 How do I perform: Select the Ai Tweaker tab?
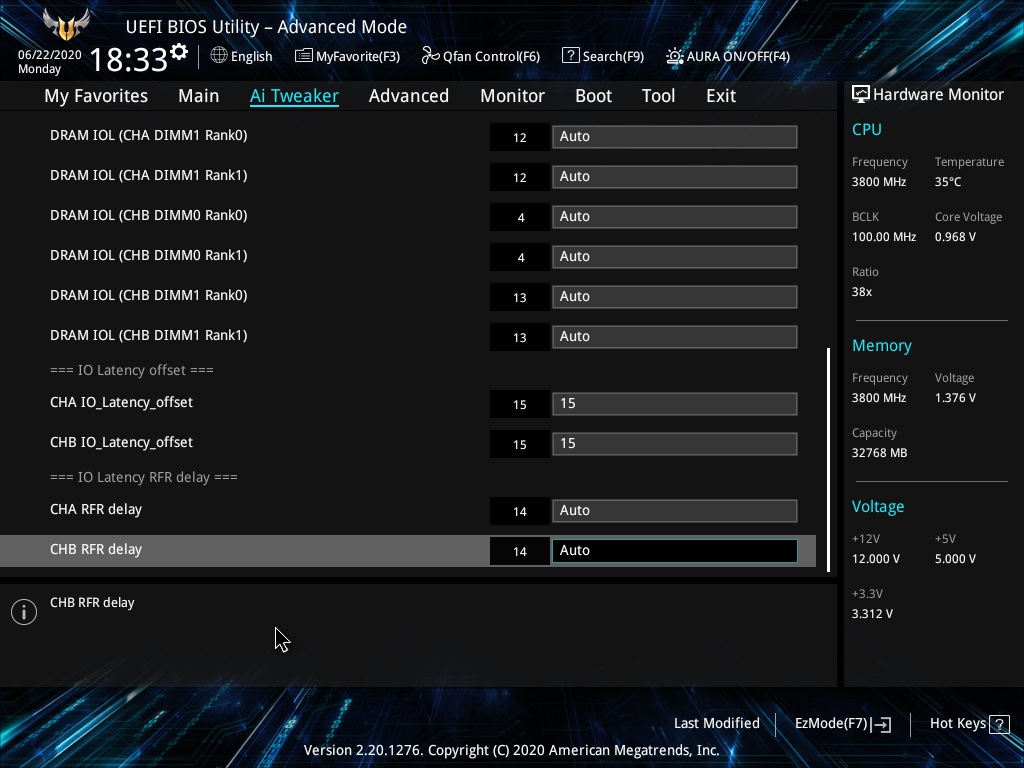(x=294, y=95)
